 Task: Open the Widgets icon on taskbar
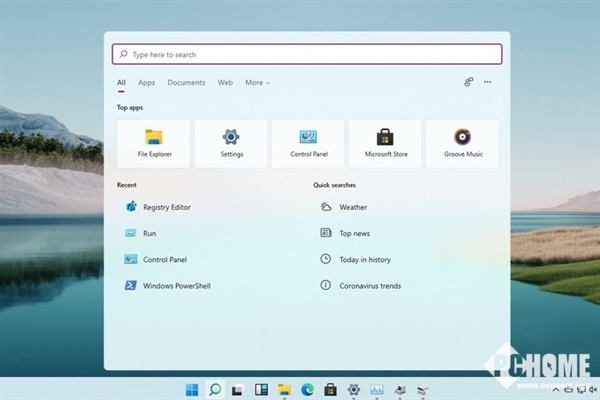(261, 389)
